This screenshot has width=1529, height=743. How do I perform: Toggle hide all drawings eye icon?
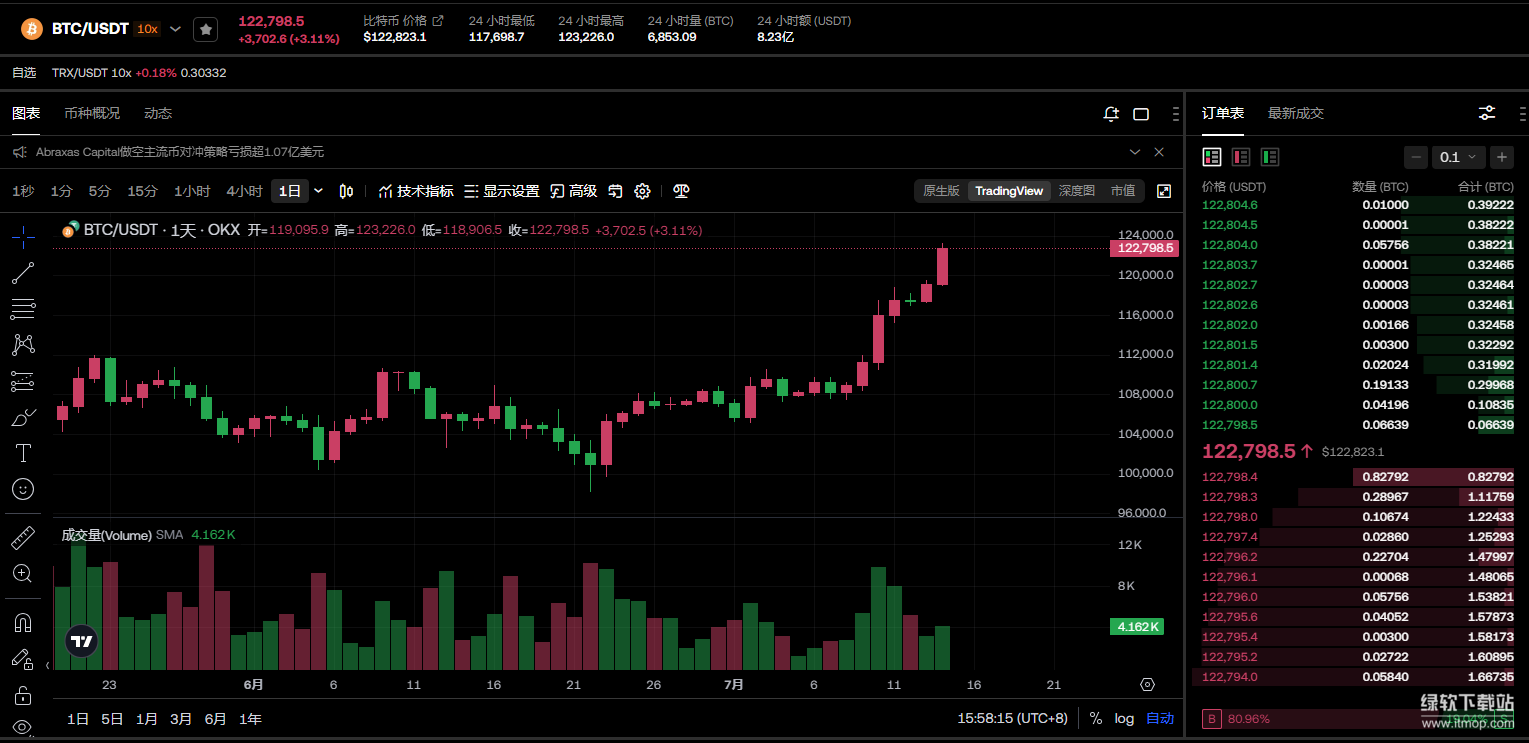pyautogui.click(x=23, y=727)
